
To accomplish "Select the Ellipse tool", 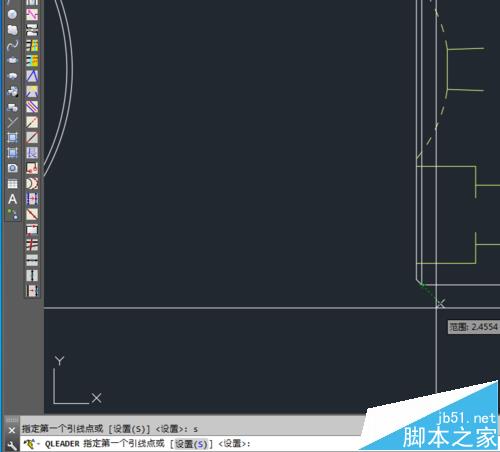I will tap(12, 60).
